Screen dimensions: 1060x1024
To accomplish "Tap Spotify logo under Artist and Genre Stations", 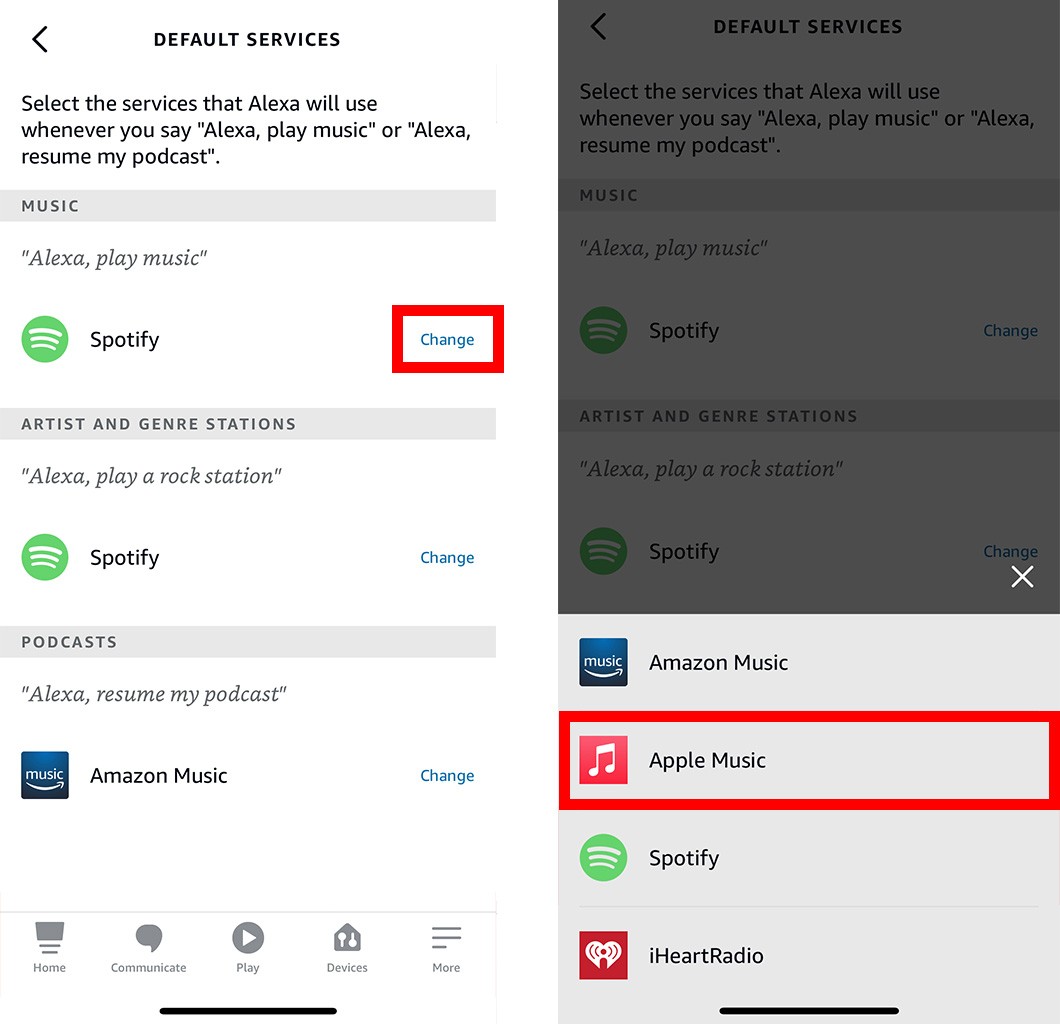I will coord(45,558).
